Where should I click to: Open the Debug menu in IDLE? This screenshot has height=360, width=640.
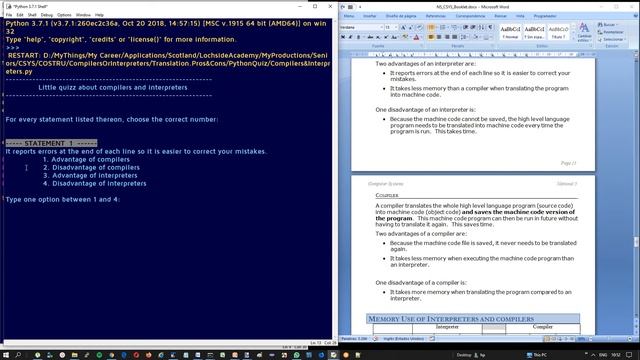click(x=47, y=15)
